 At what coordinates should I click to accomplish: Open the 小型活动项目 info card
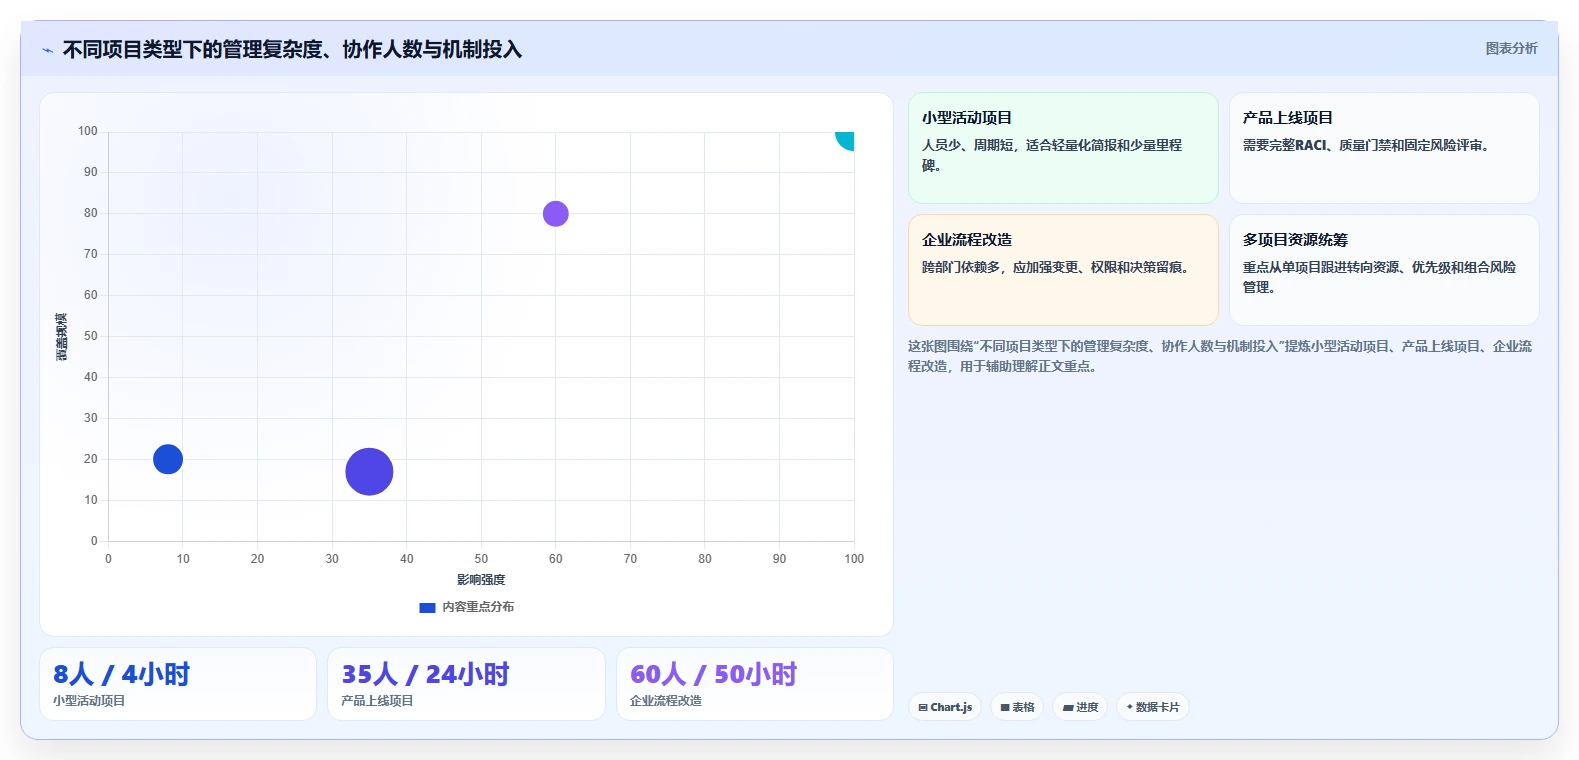1063,148
